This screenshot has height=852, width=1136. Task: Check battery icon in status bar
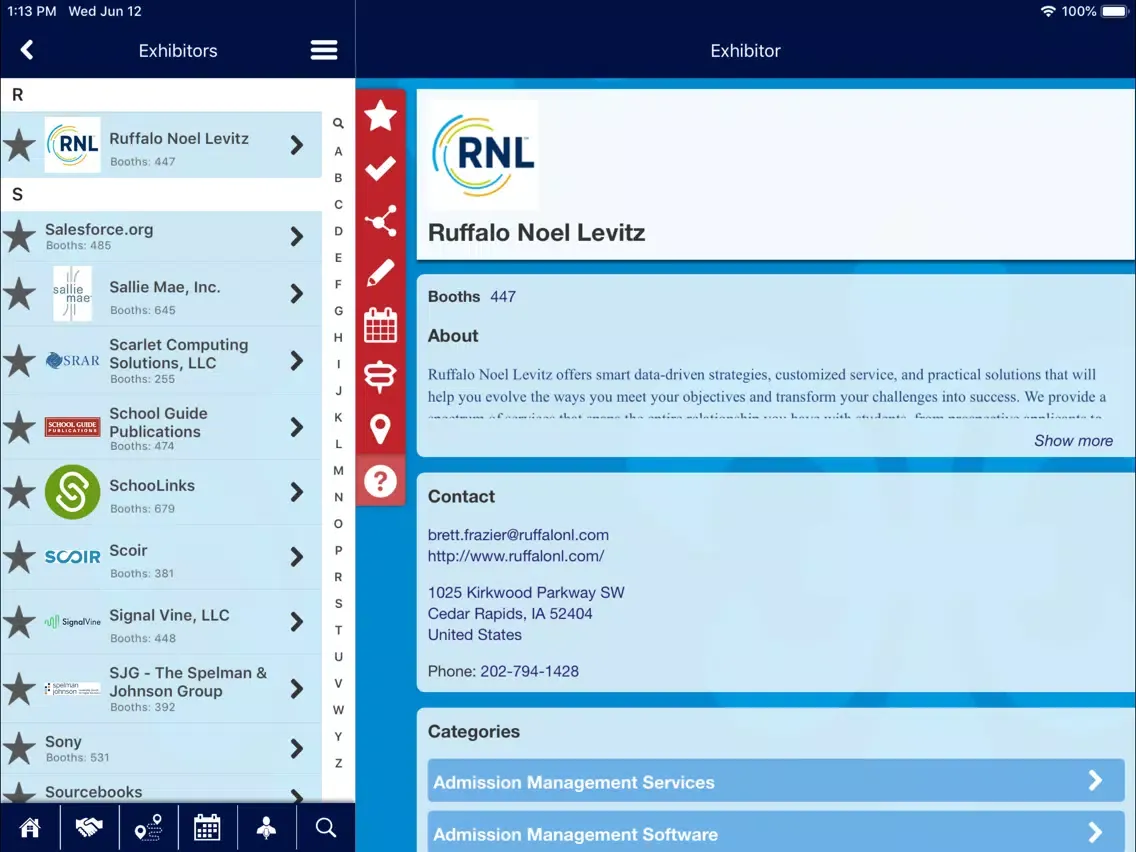coord(1114,12)
